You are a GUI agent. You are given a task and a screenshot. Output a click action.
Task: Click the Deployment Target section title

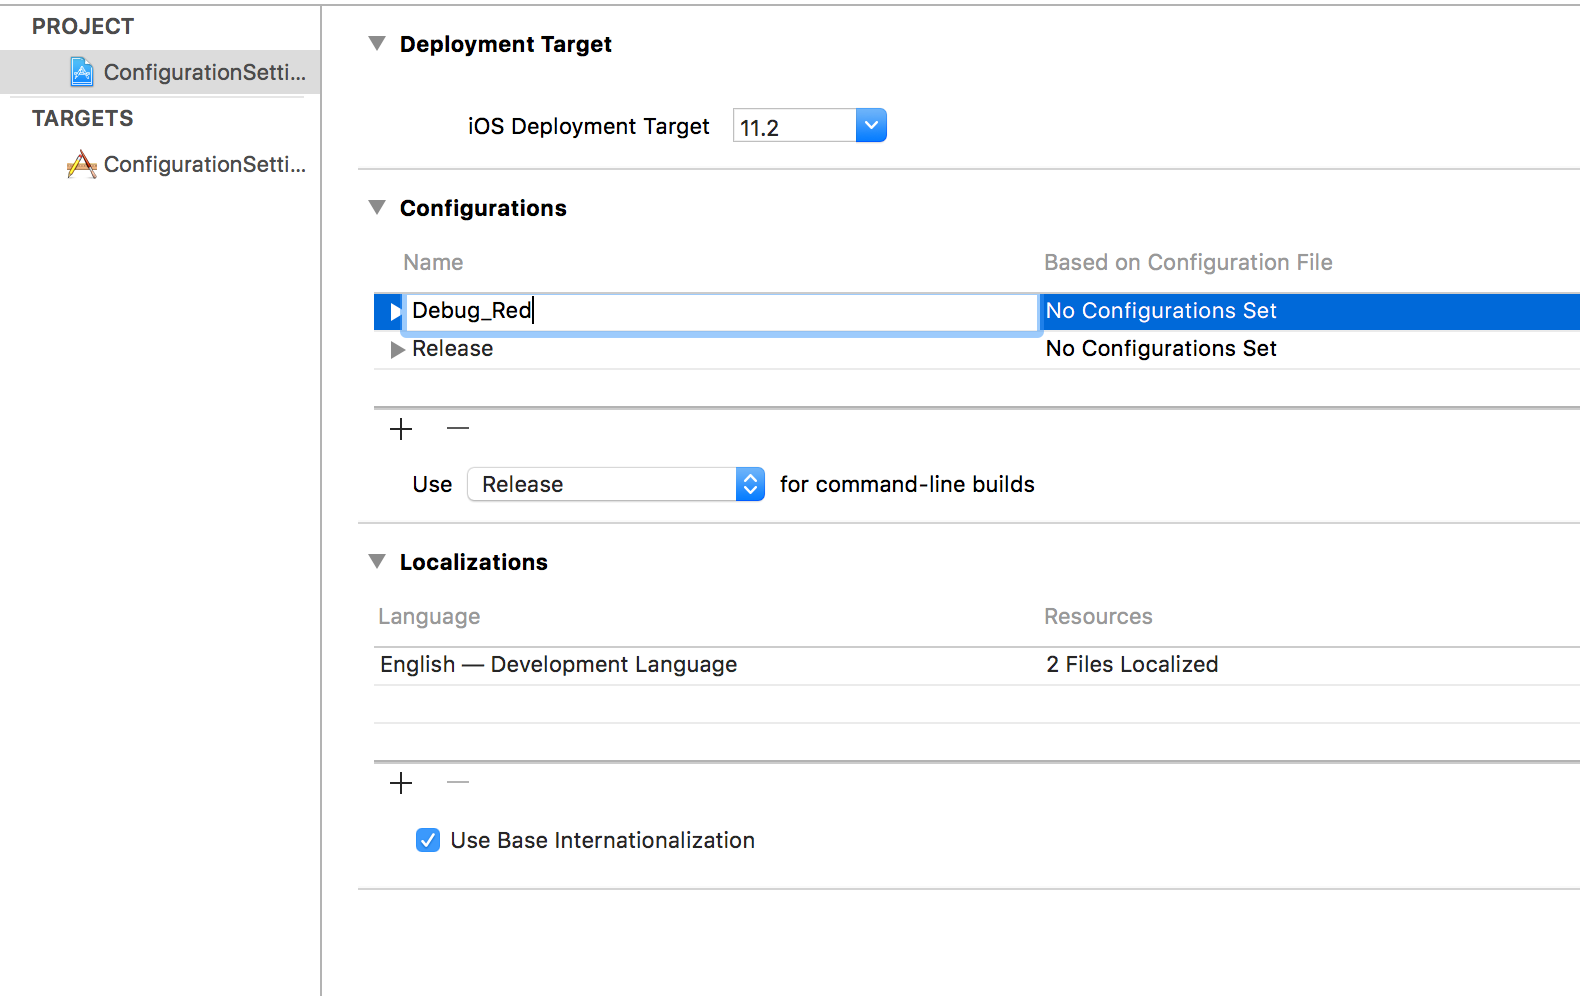pos(506,44)
